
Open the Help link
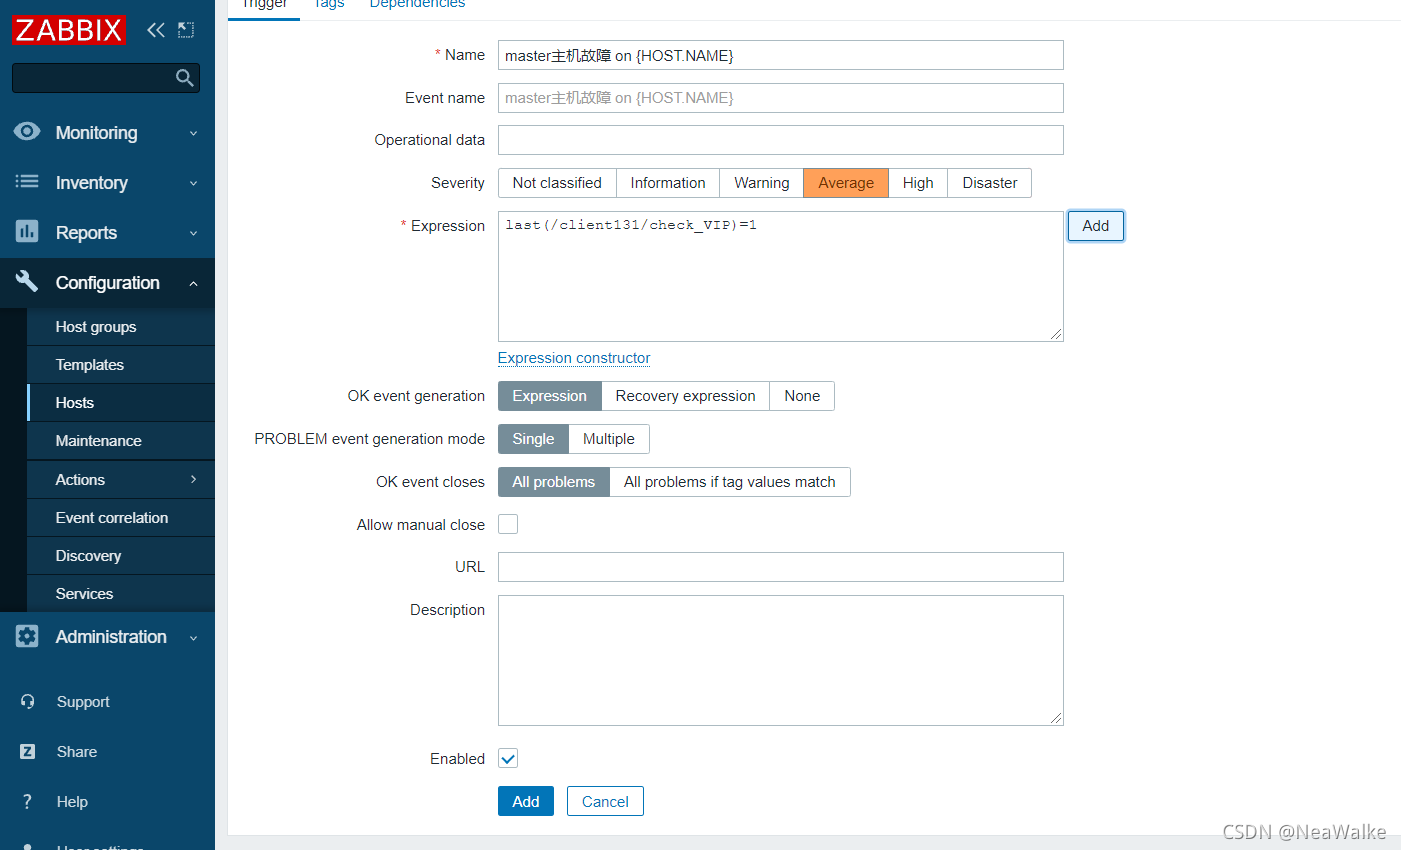click(x=72, y=802)
